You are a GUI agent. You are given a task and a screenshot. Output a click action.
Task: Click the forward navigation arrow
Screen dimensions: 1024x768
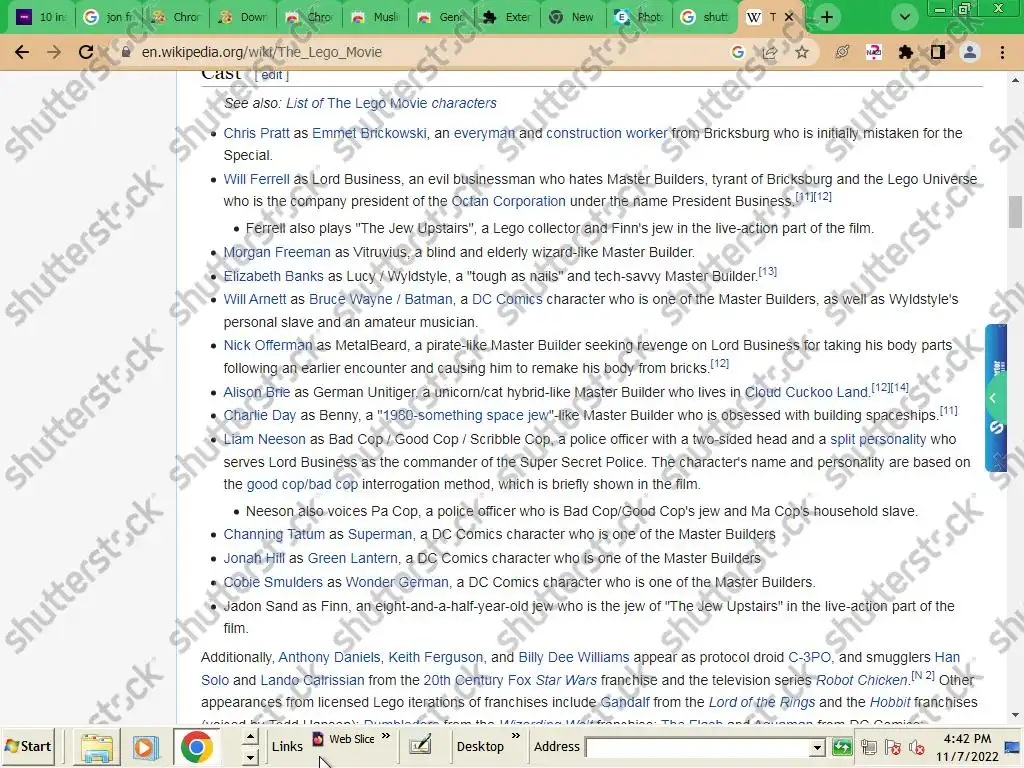tap(54, 52)
